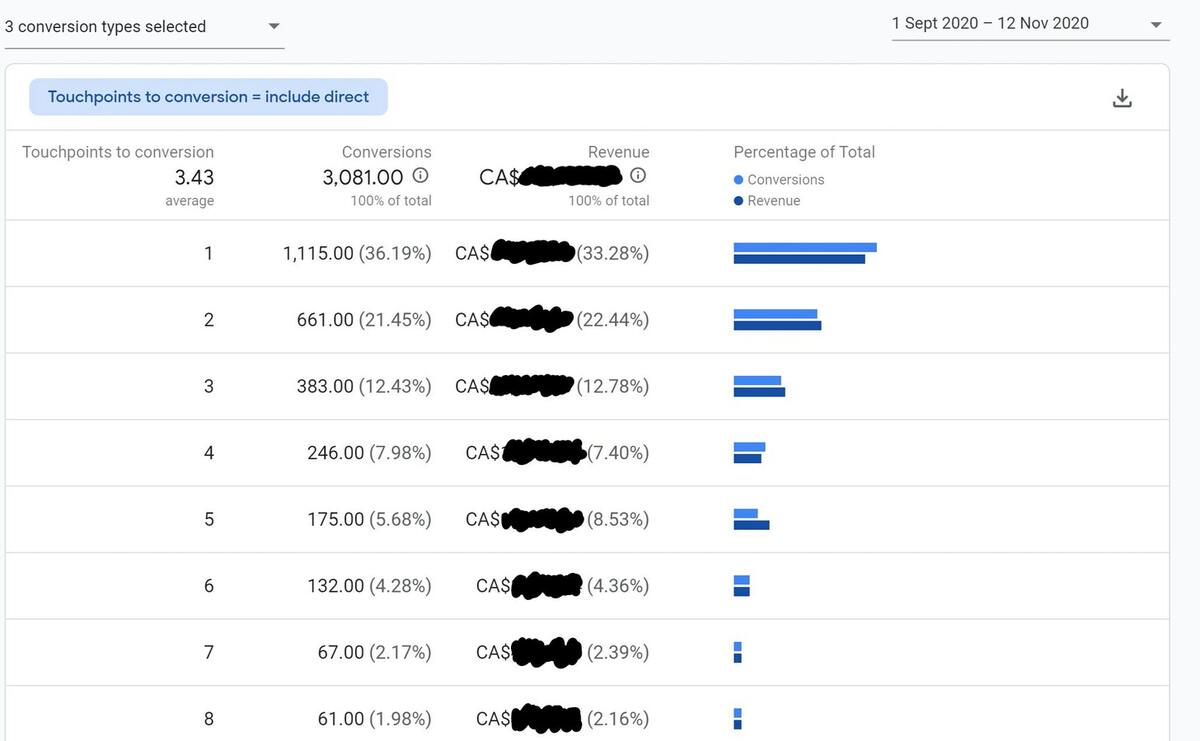Sort by the Conversions column header
This screenshot has width=1200, height=741.
click(387, 152)
